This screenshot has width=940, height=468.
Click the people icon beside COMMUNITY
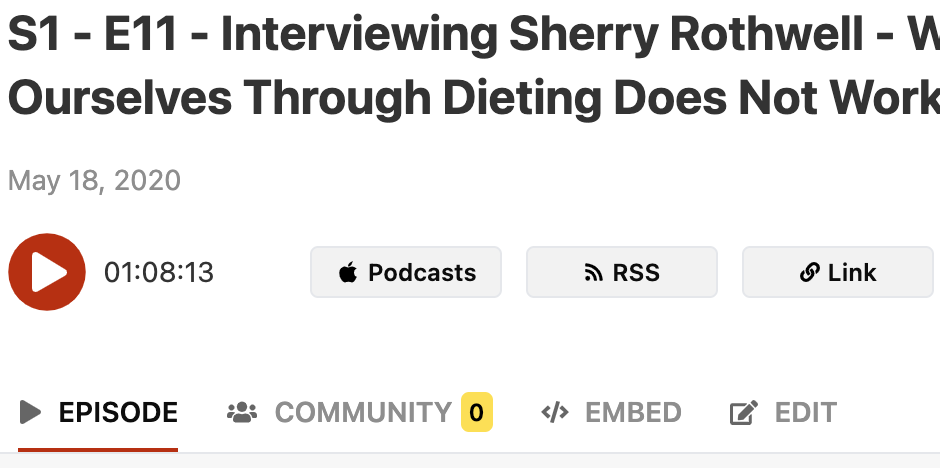pos(242,412)
